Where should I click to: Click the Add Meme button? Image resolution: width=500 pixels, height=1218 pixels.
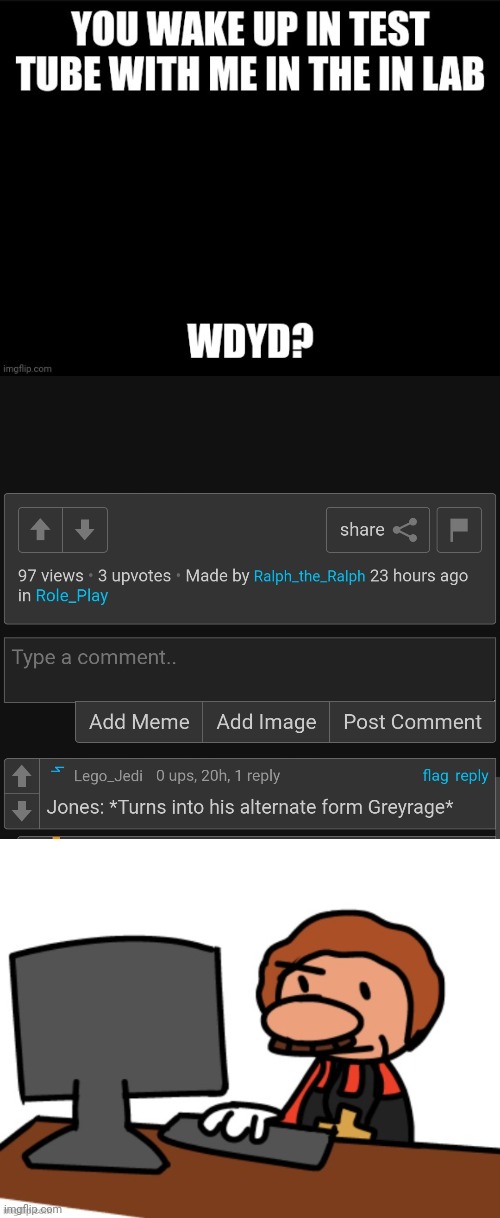[x=139, y=722]
